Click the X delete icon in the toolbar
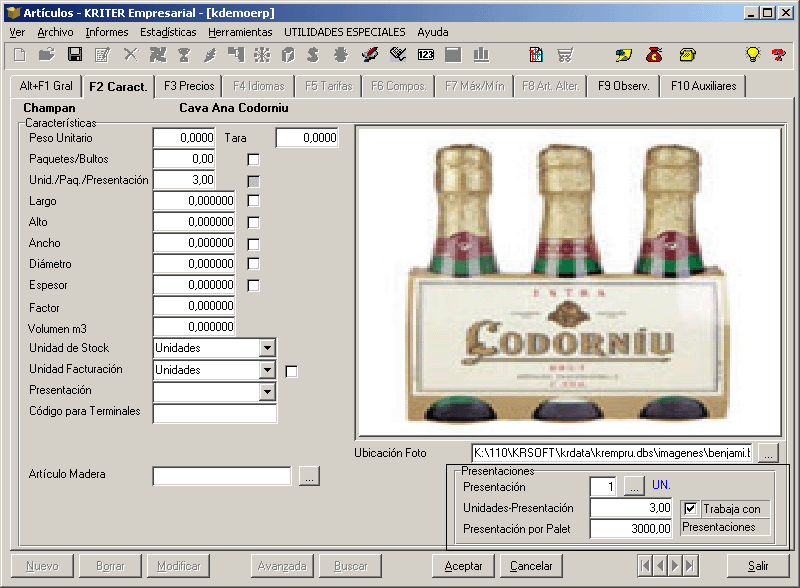The height and width of the screenshot is (588, 800). (x=131, y=55)
